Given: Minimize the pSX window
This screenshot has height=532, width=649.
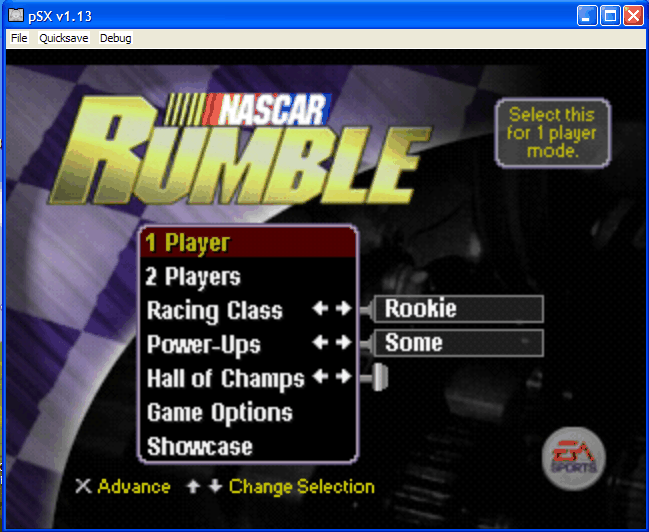Looking at the screenshot, I should [x=587, y=16].
